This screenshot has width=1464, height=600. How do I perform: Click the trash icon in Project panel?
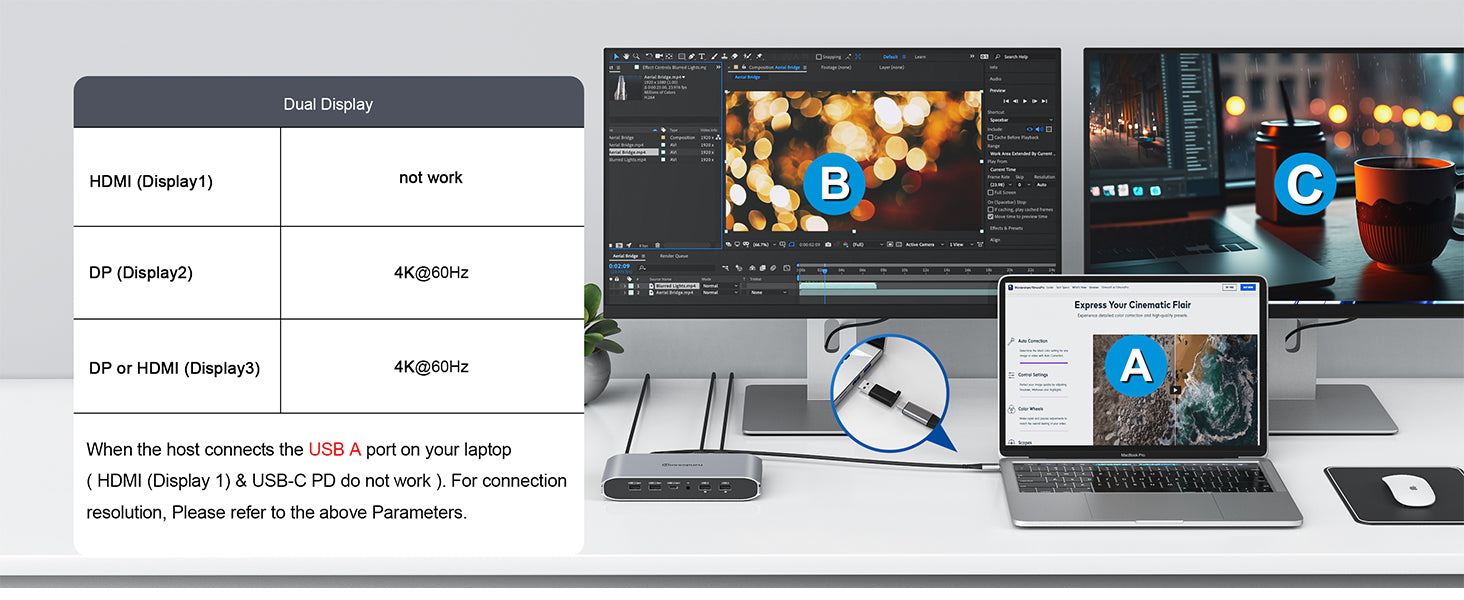tap(657, 243)
